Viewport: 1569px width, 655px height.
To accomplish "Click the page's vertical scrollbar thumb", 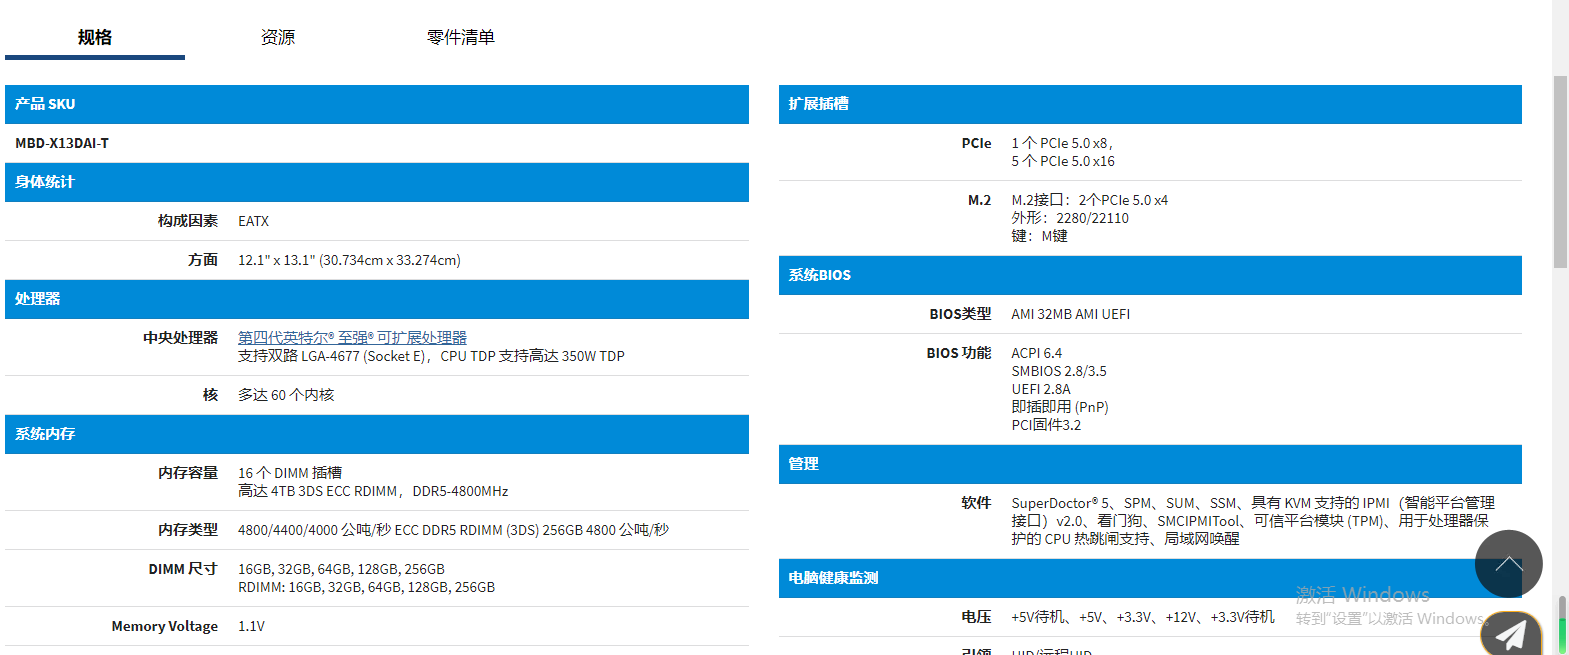I will pos(1560,170).
